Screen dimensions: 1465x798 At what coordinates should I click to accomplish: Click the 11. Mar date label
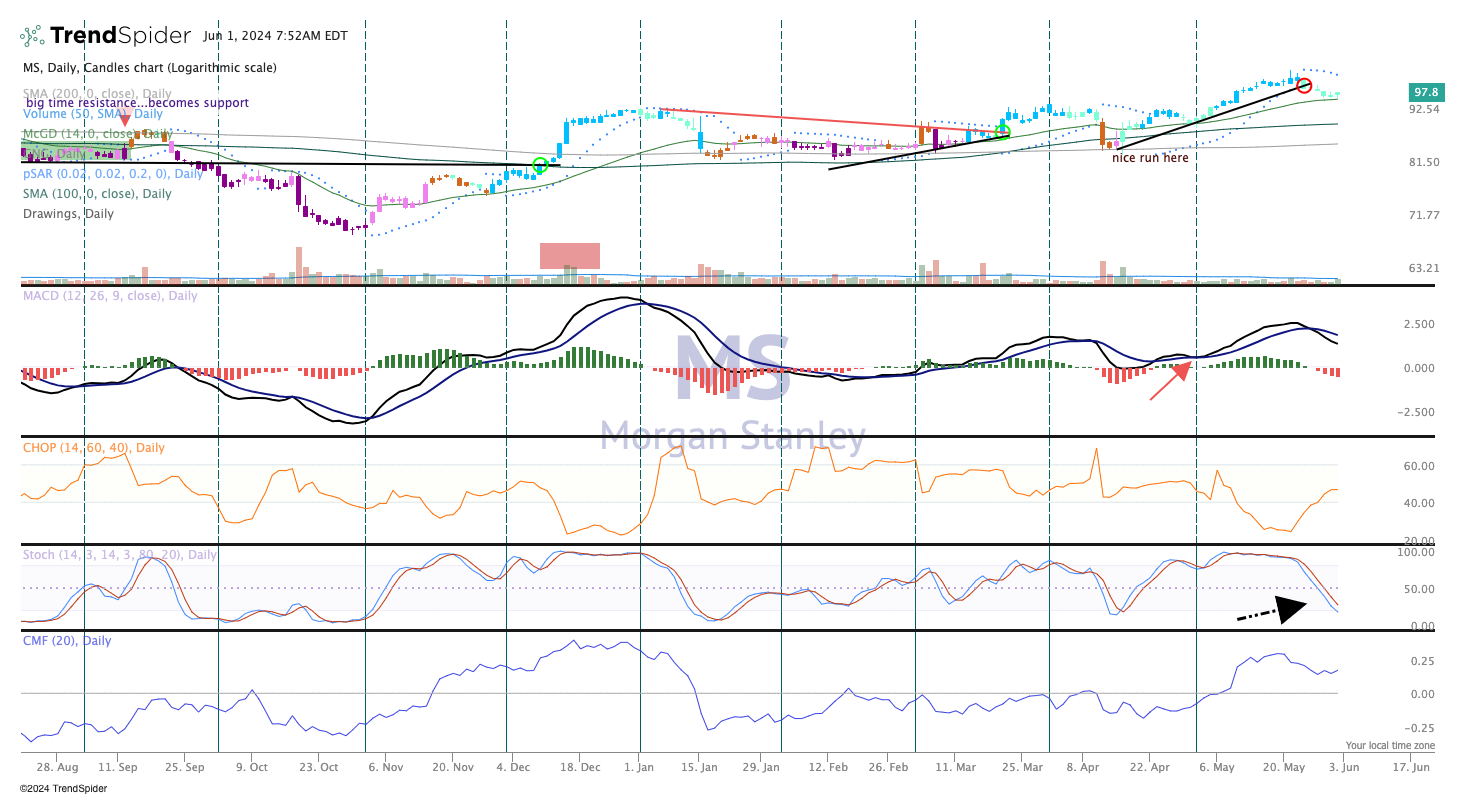(x=954, y=768)
